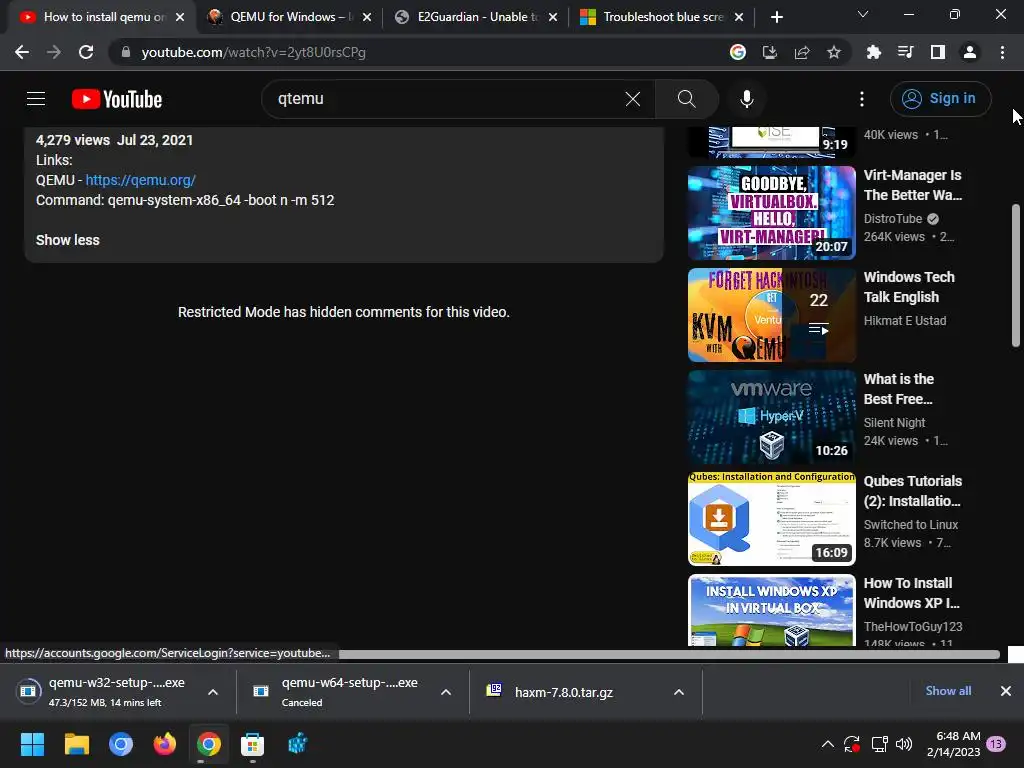Open Windows Tech Talk English playlist title
Viewport: 1024px width, 768px height.
click(x=909, y=287)
